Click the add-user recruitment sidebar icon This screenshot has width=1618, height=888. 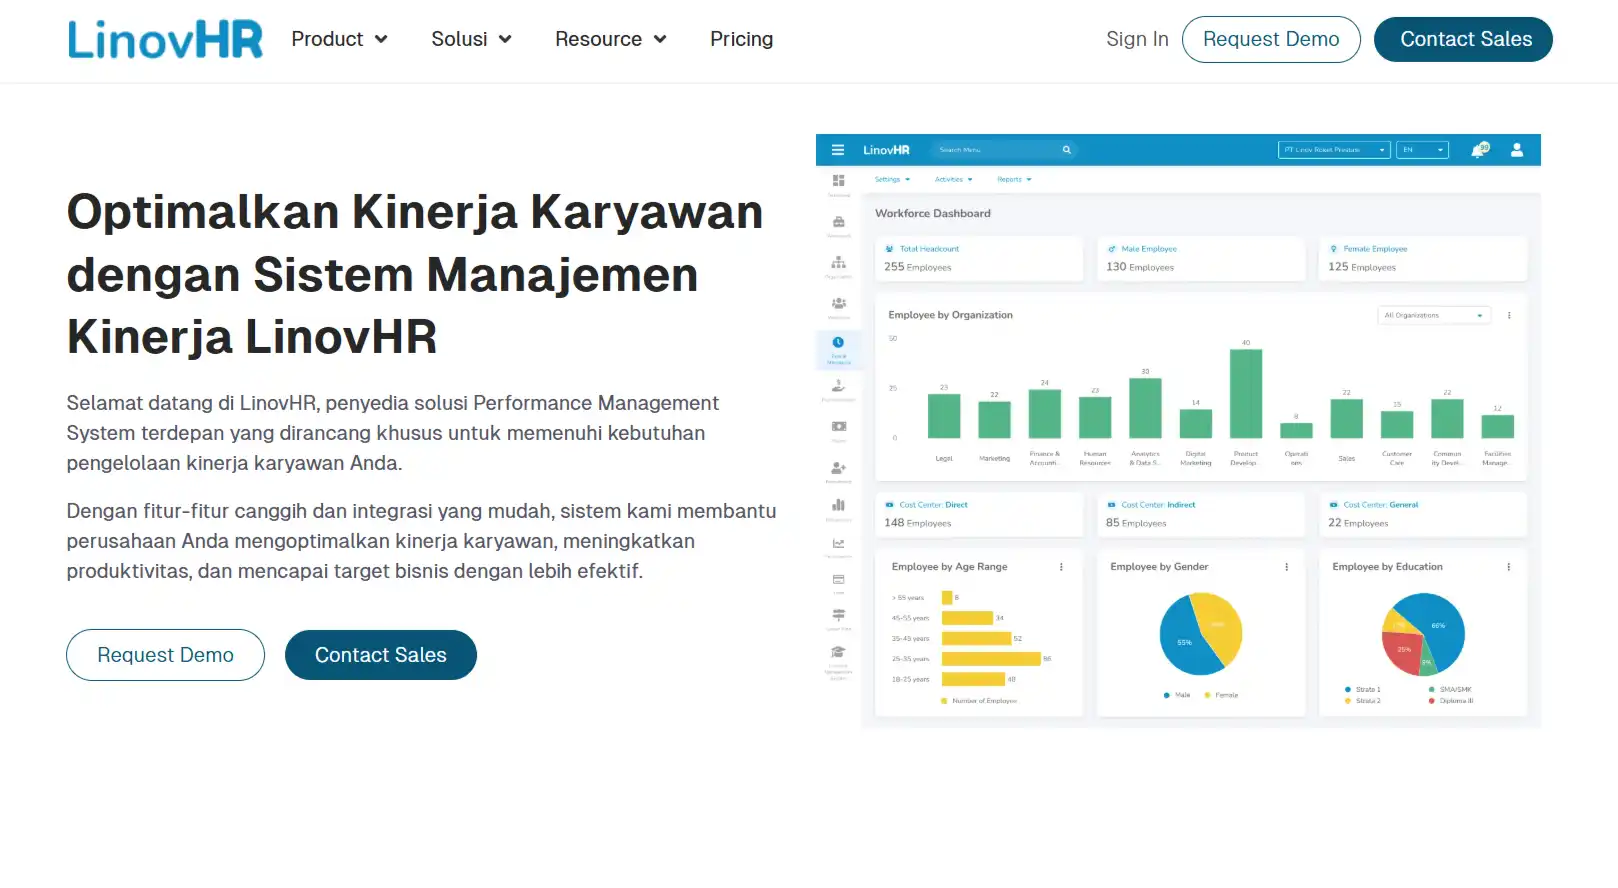(x=838, y=468)
